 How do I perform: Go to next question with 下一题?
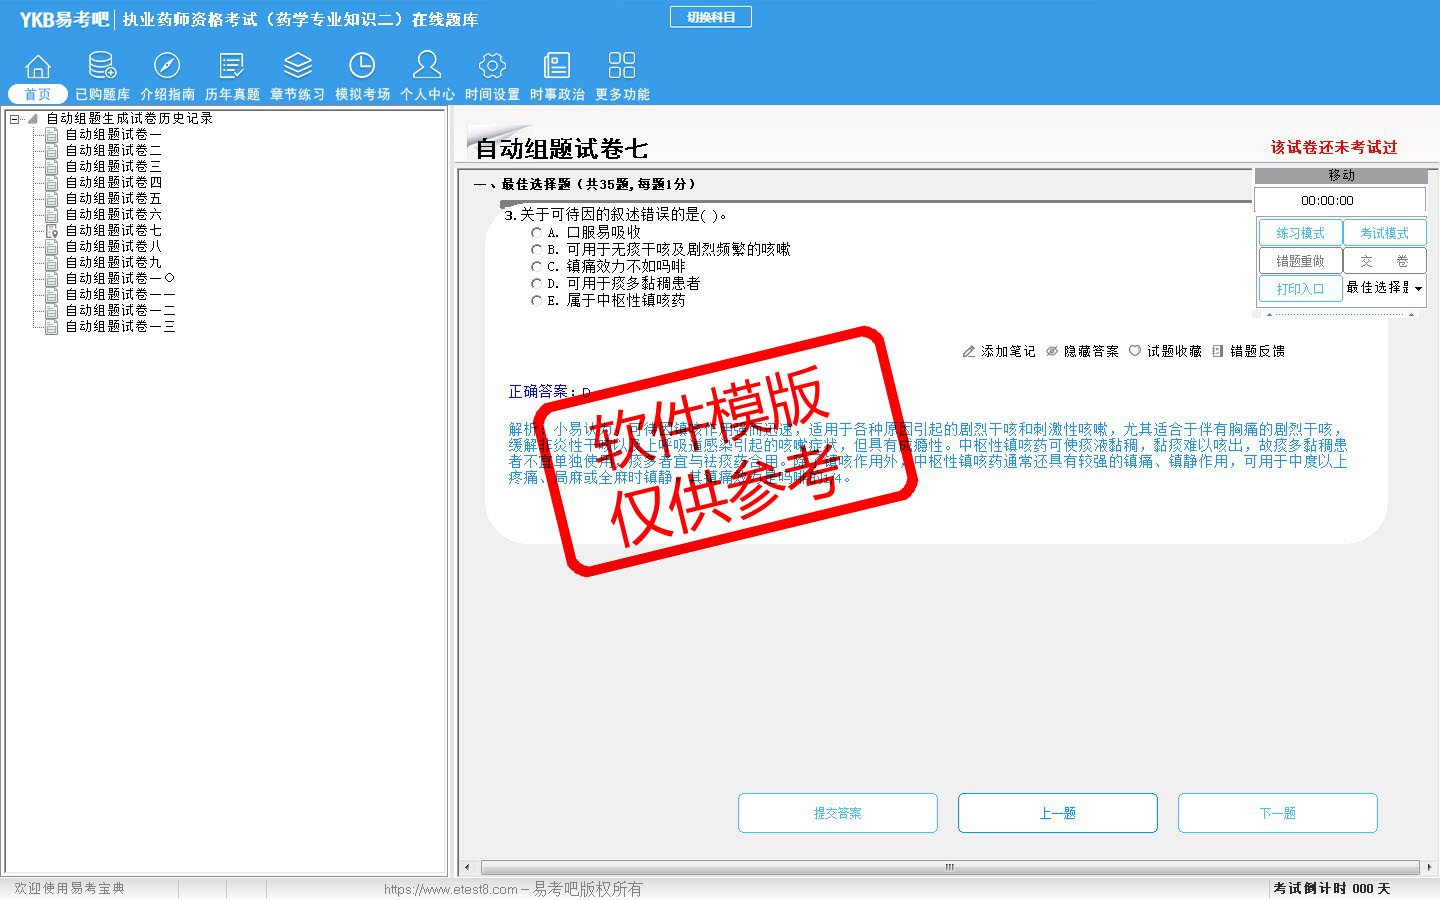click(x=1277, y=813)
